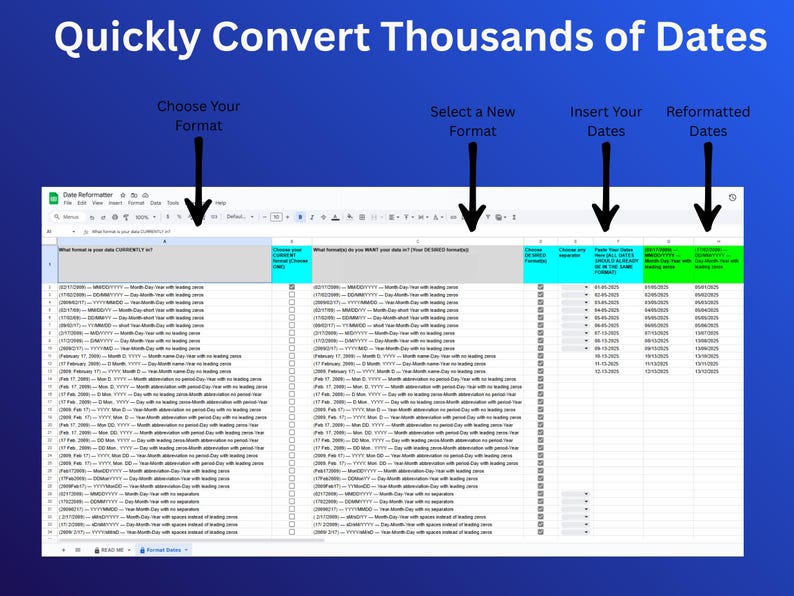This screenshot has width=794, height=596.
Task: Uncheck current-format box for MM/DD/YYYY row
Action: [292, 287]
